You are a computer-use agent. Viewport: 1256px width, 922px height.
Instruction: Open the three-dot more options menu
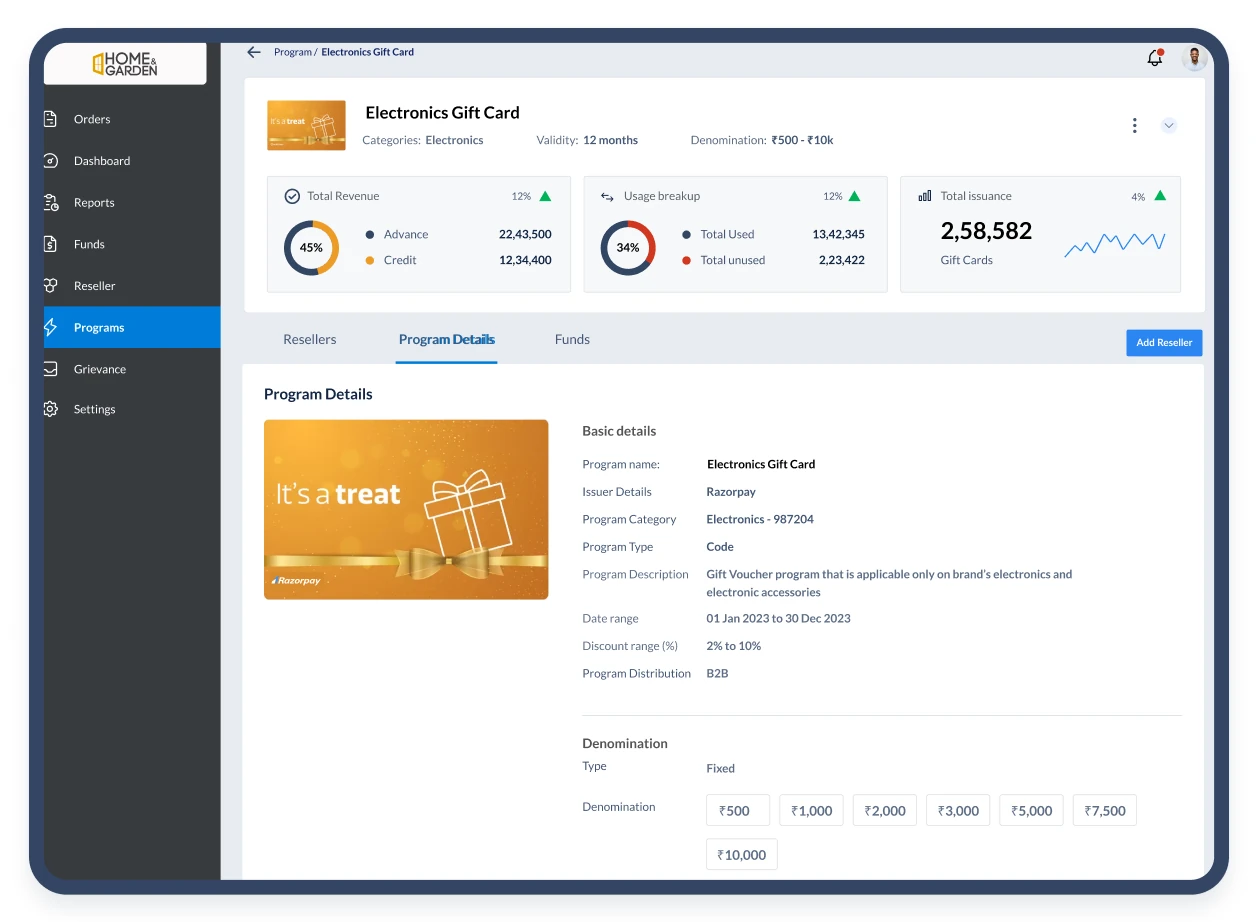pyautogui.click(x=1134, y=126)
